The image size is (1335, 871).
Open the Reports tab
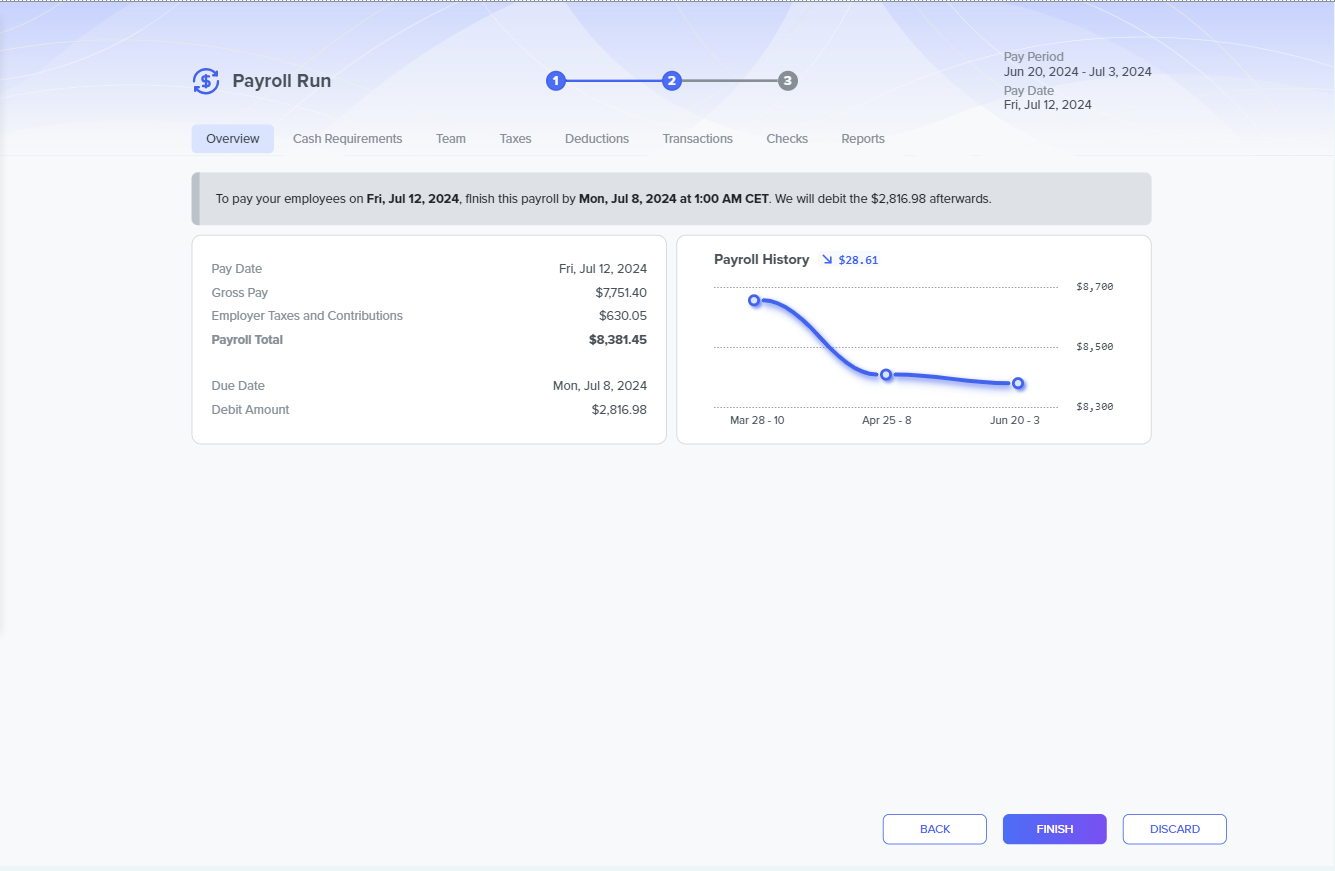pyautogui.click(x=863, y=139)
